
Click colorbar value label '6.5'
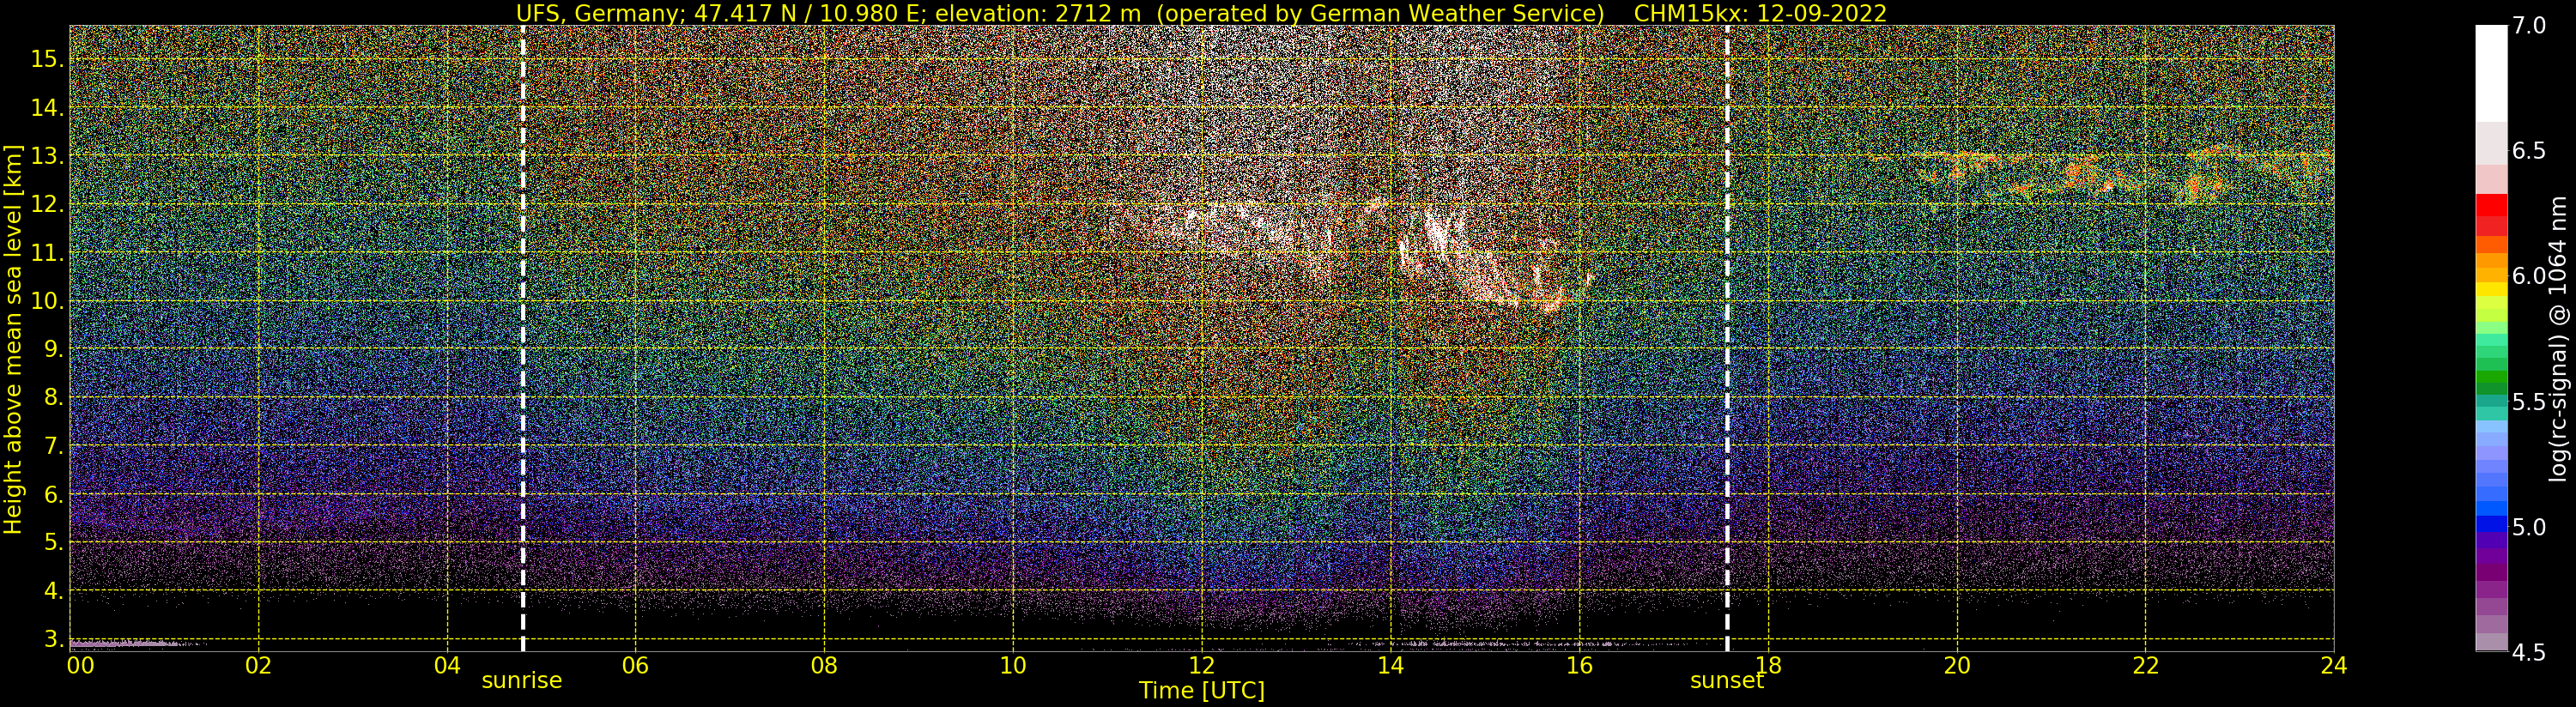[x=2529, y=151]
